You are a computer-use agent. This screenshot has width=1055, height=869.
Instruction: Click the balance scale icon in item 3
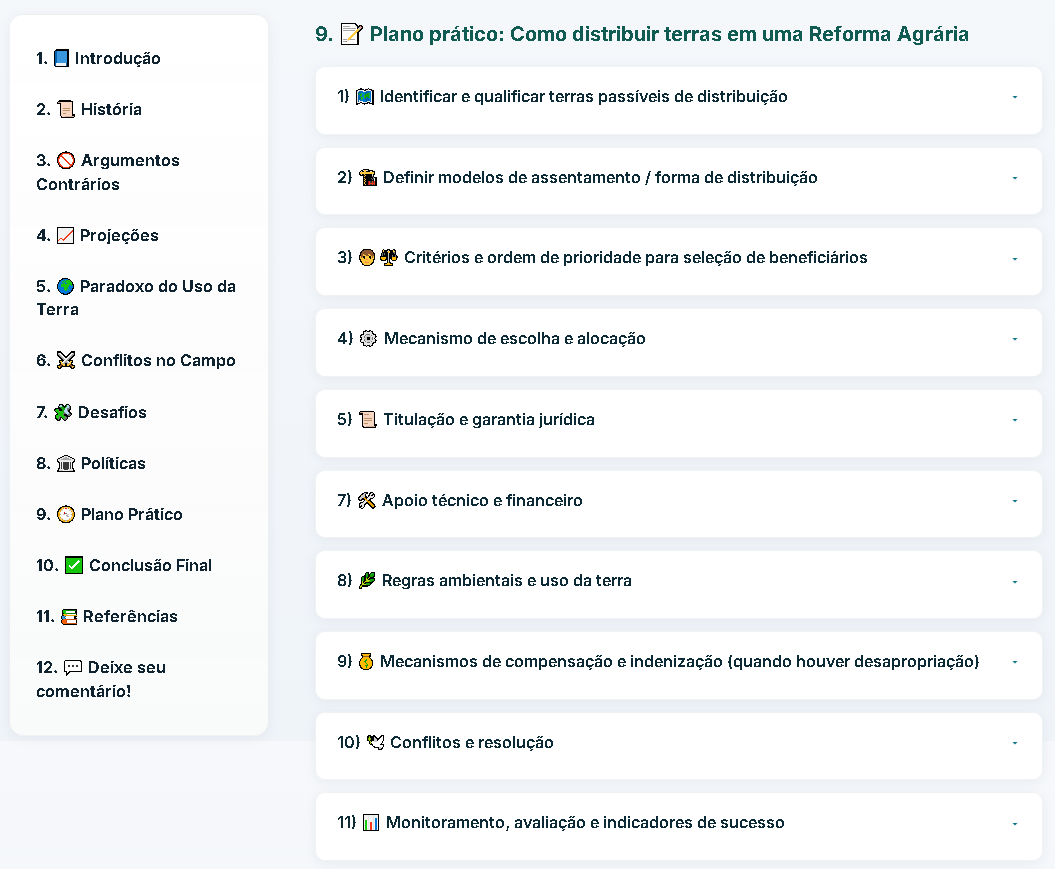pos(389,258)
